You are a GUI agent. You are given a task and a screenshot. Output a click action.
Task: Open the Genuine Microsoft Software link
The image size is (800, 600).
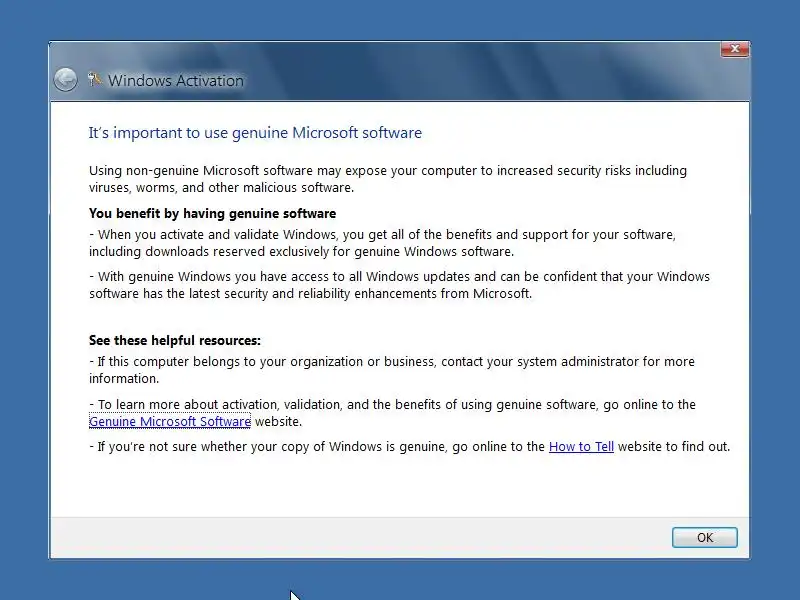click(x=170, y=421)
